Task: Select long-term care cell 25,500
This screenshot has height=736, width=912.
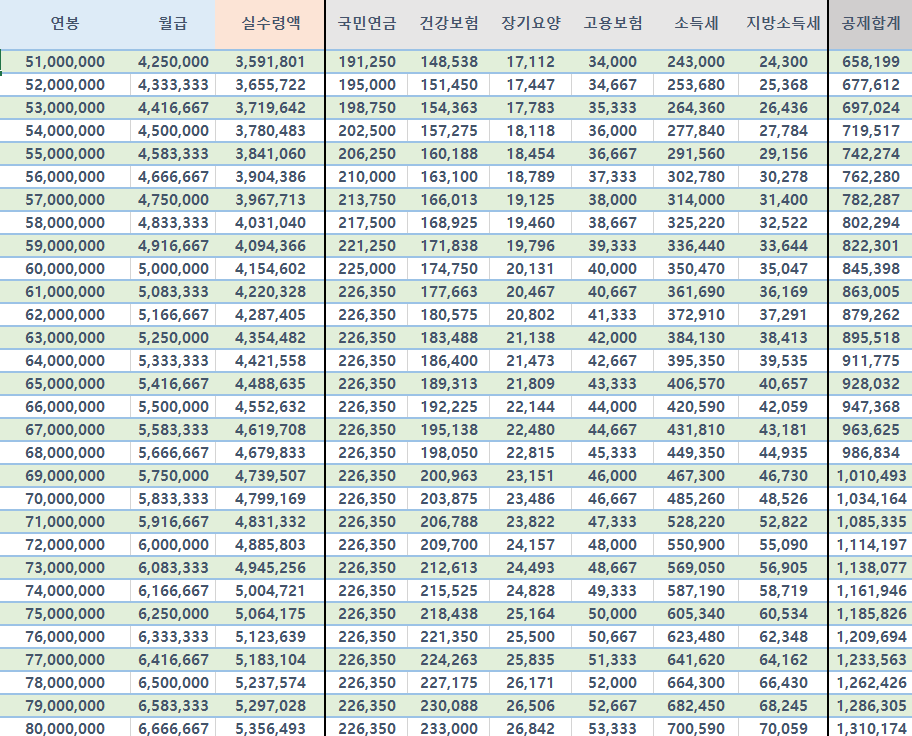Action: (530, 637)
